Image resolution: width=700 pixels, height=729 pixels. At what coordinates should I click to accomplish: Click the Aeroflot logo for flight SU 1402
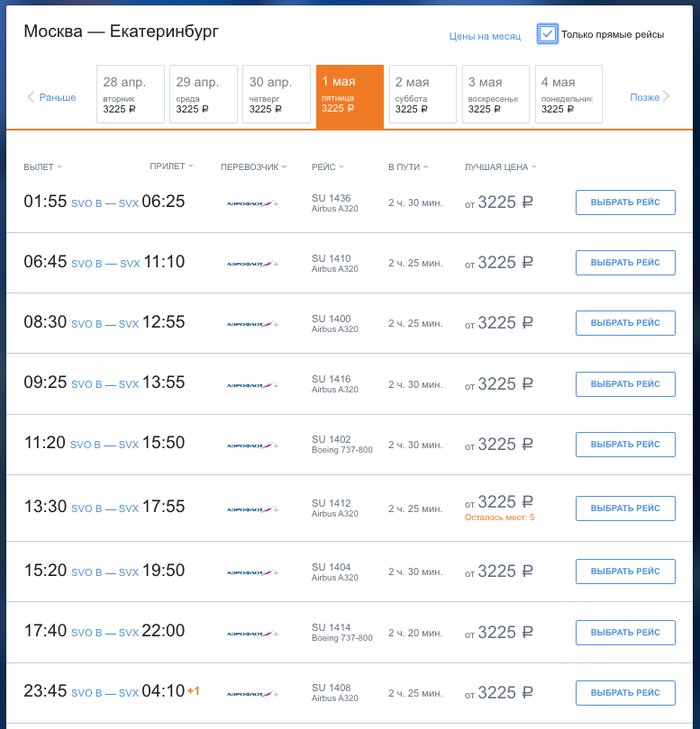point(251,446)
